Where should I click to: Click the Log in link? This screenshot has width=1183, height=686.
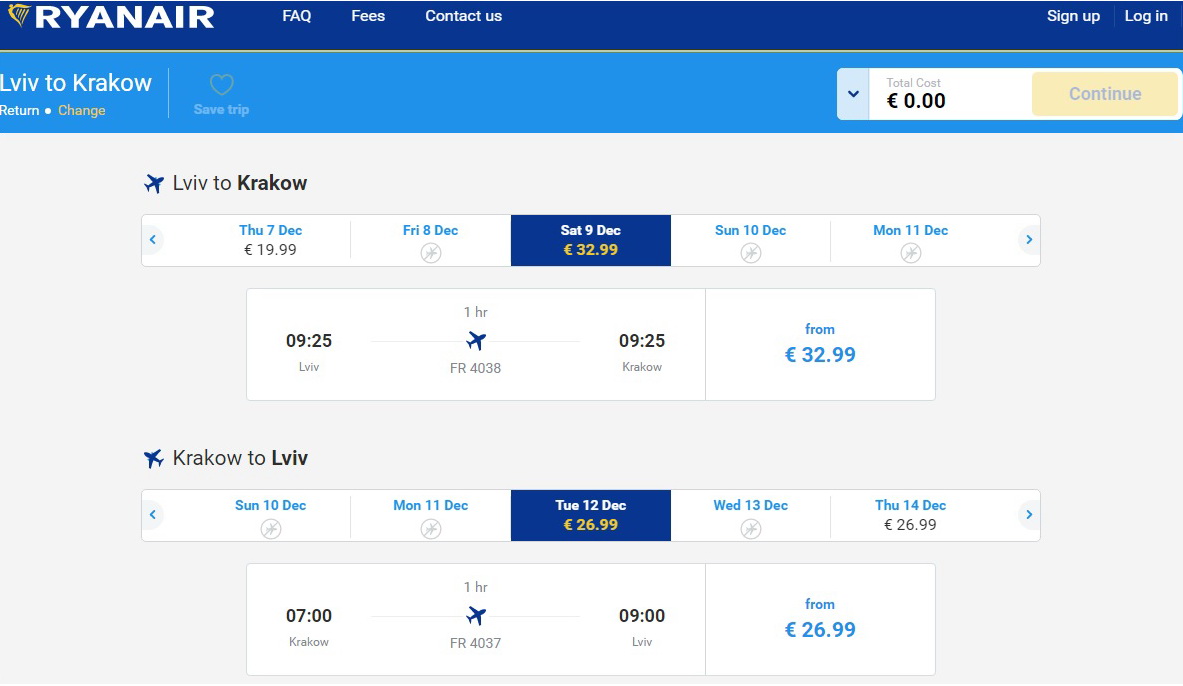(1146, 16)
